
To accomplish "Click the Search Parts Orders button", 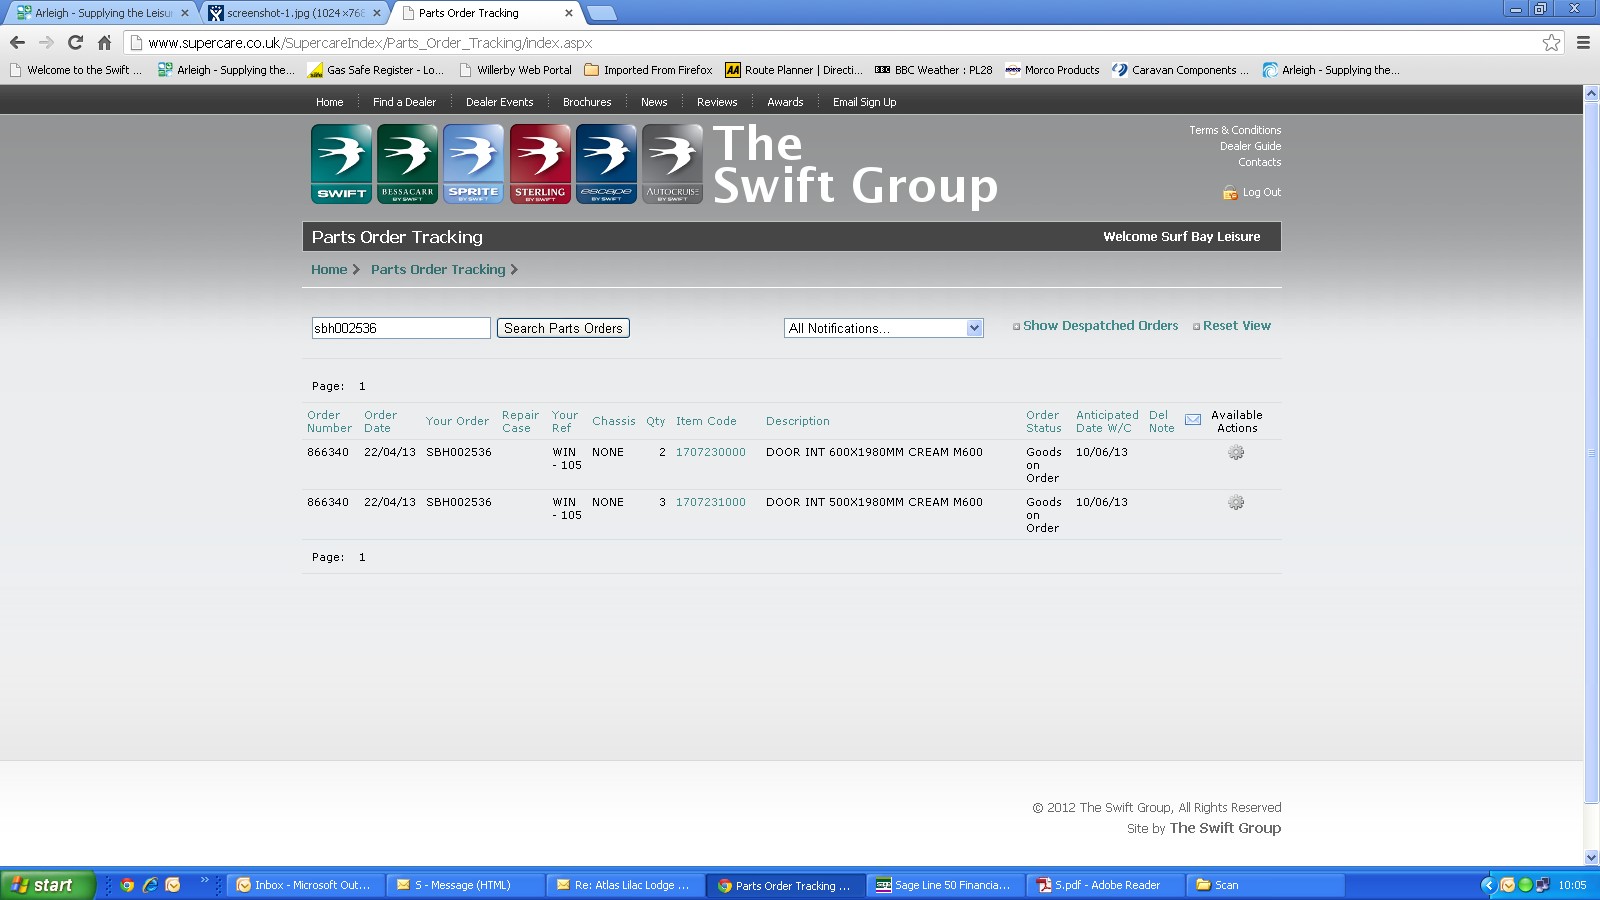I will click(563, 328).
